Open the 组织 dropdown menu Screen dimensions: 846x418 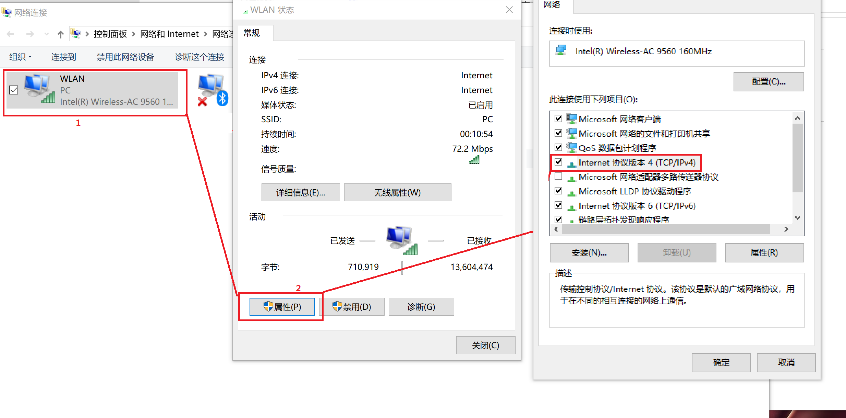coord(21,57)
